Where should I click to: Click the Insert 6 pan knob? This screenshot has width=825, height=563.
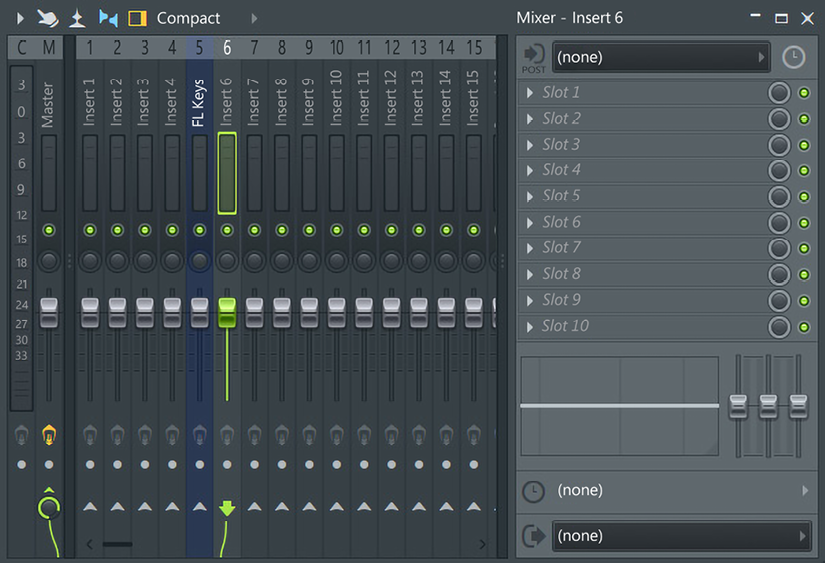click(x=227, y=261)
